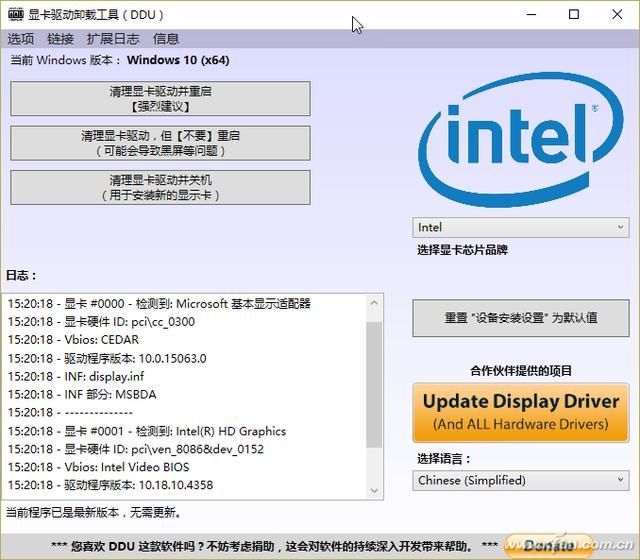Click the Intel logo image
The width and height of the screenshot is (640, 560).
tap(521, 140)
